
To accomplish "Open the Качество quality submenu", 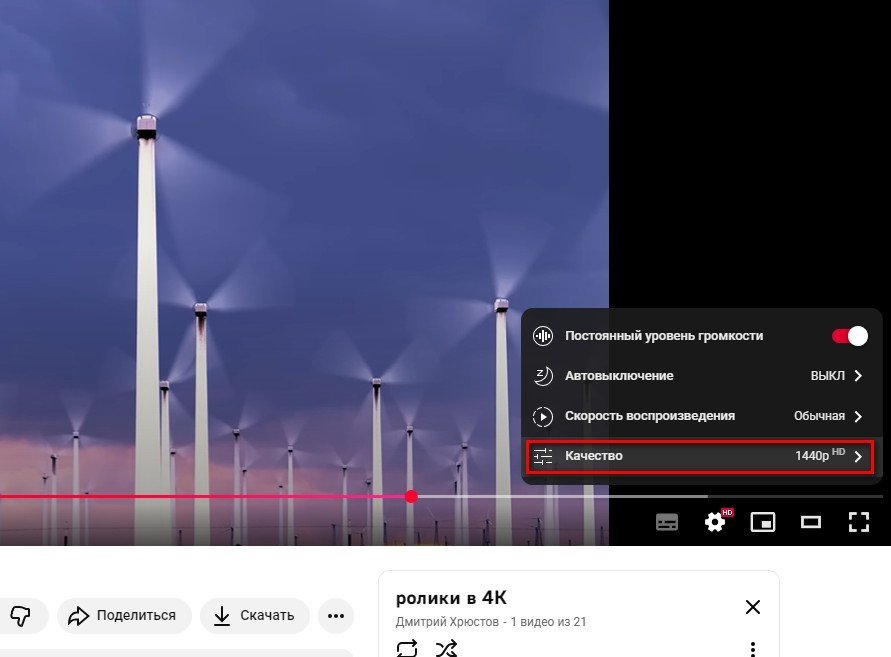I will [x=701, y=456].
